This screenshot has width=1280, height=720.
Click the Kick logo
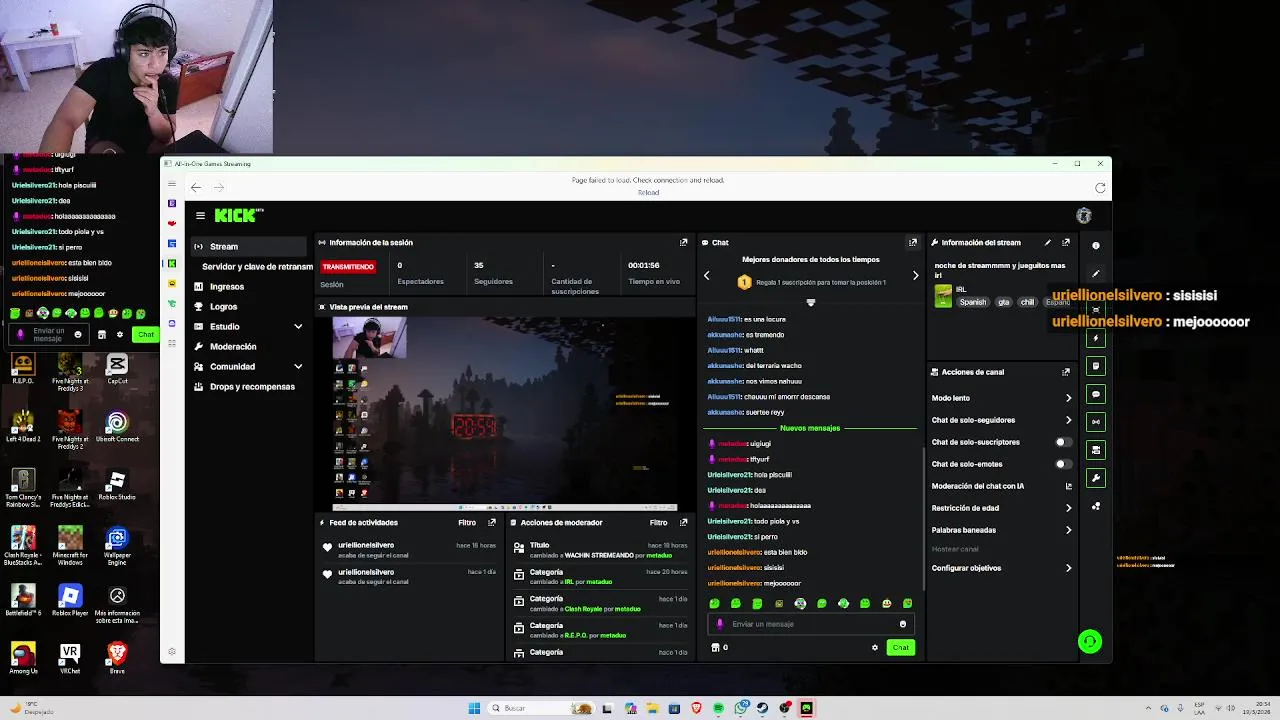(x=238, y=215)
